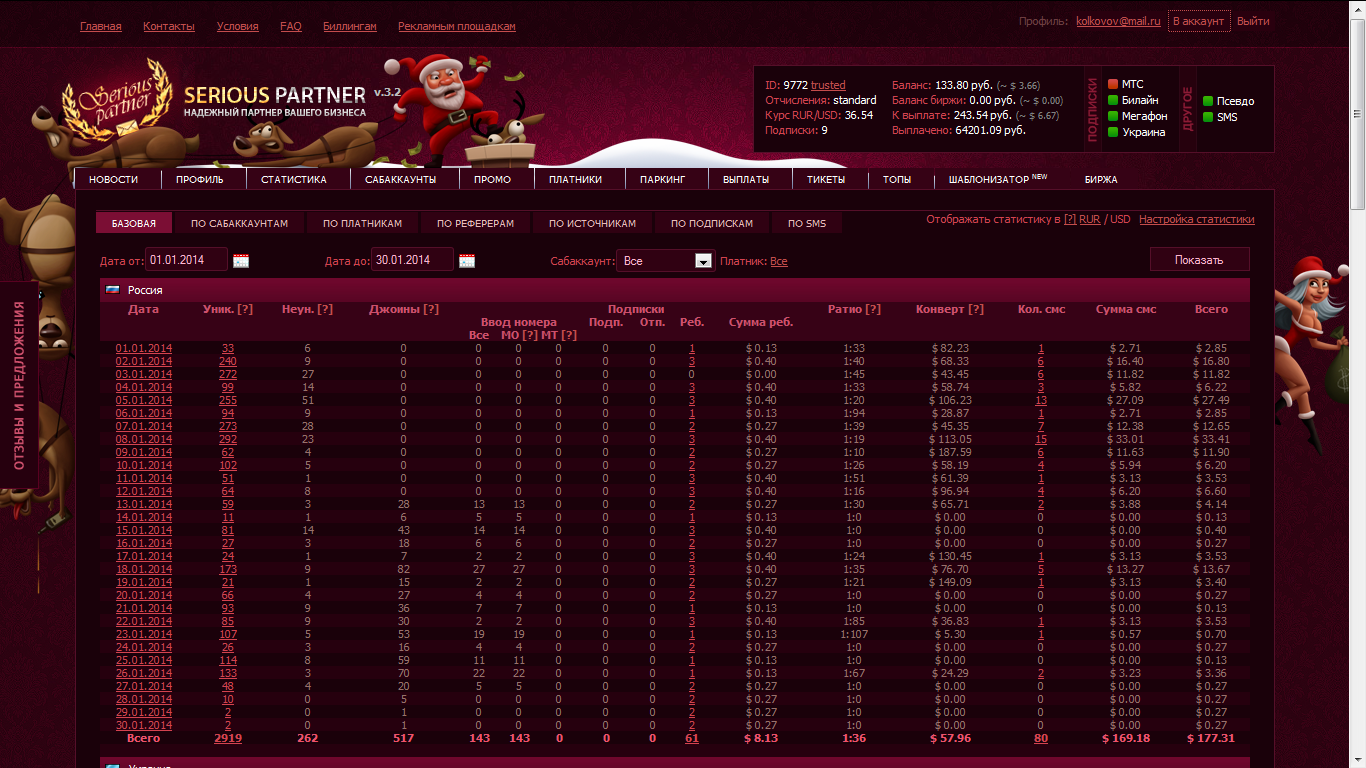Switch to По SMS tab
Image resolution: width=1366 pixels, height=768 pixels.
pos(807,223)
